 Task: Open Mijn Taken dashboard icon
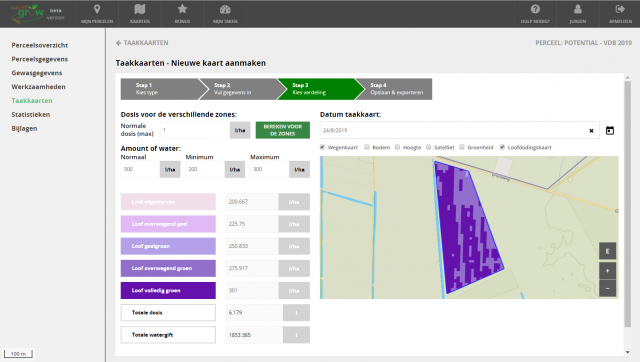[x=225, y=9]
